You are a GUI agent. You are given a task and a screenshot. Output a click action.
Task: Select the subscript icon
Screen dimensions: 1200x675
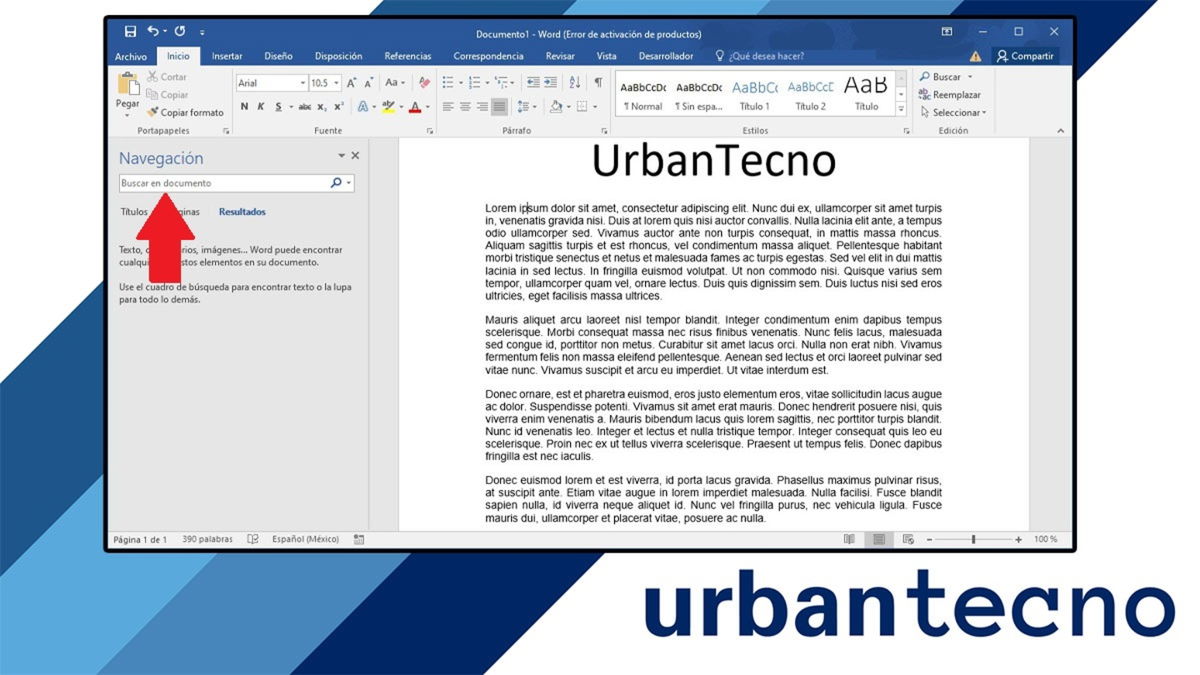(x=320, y=106)
